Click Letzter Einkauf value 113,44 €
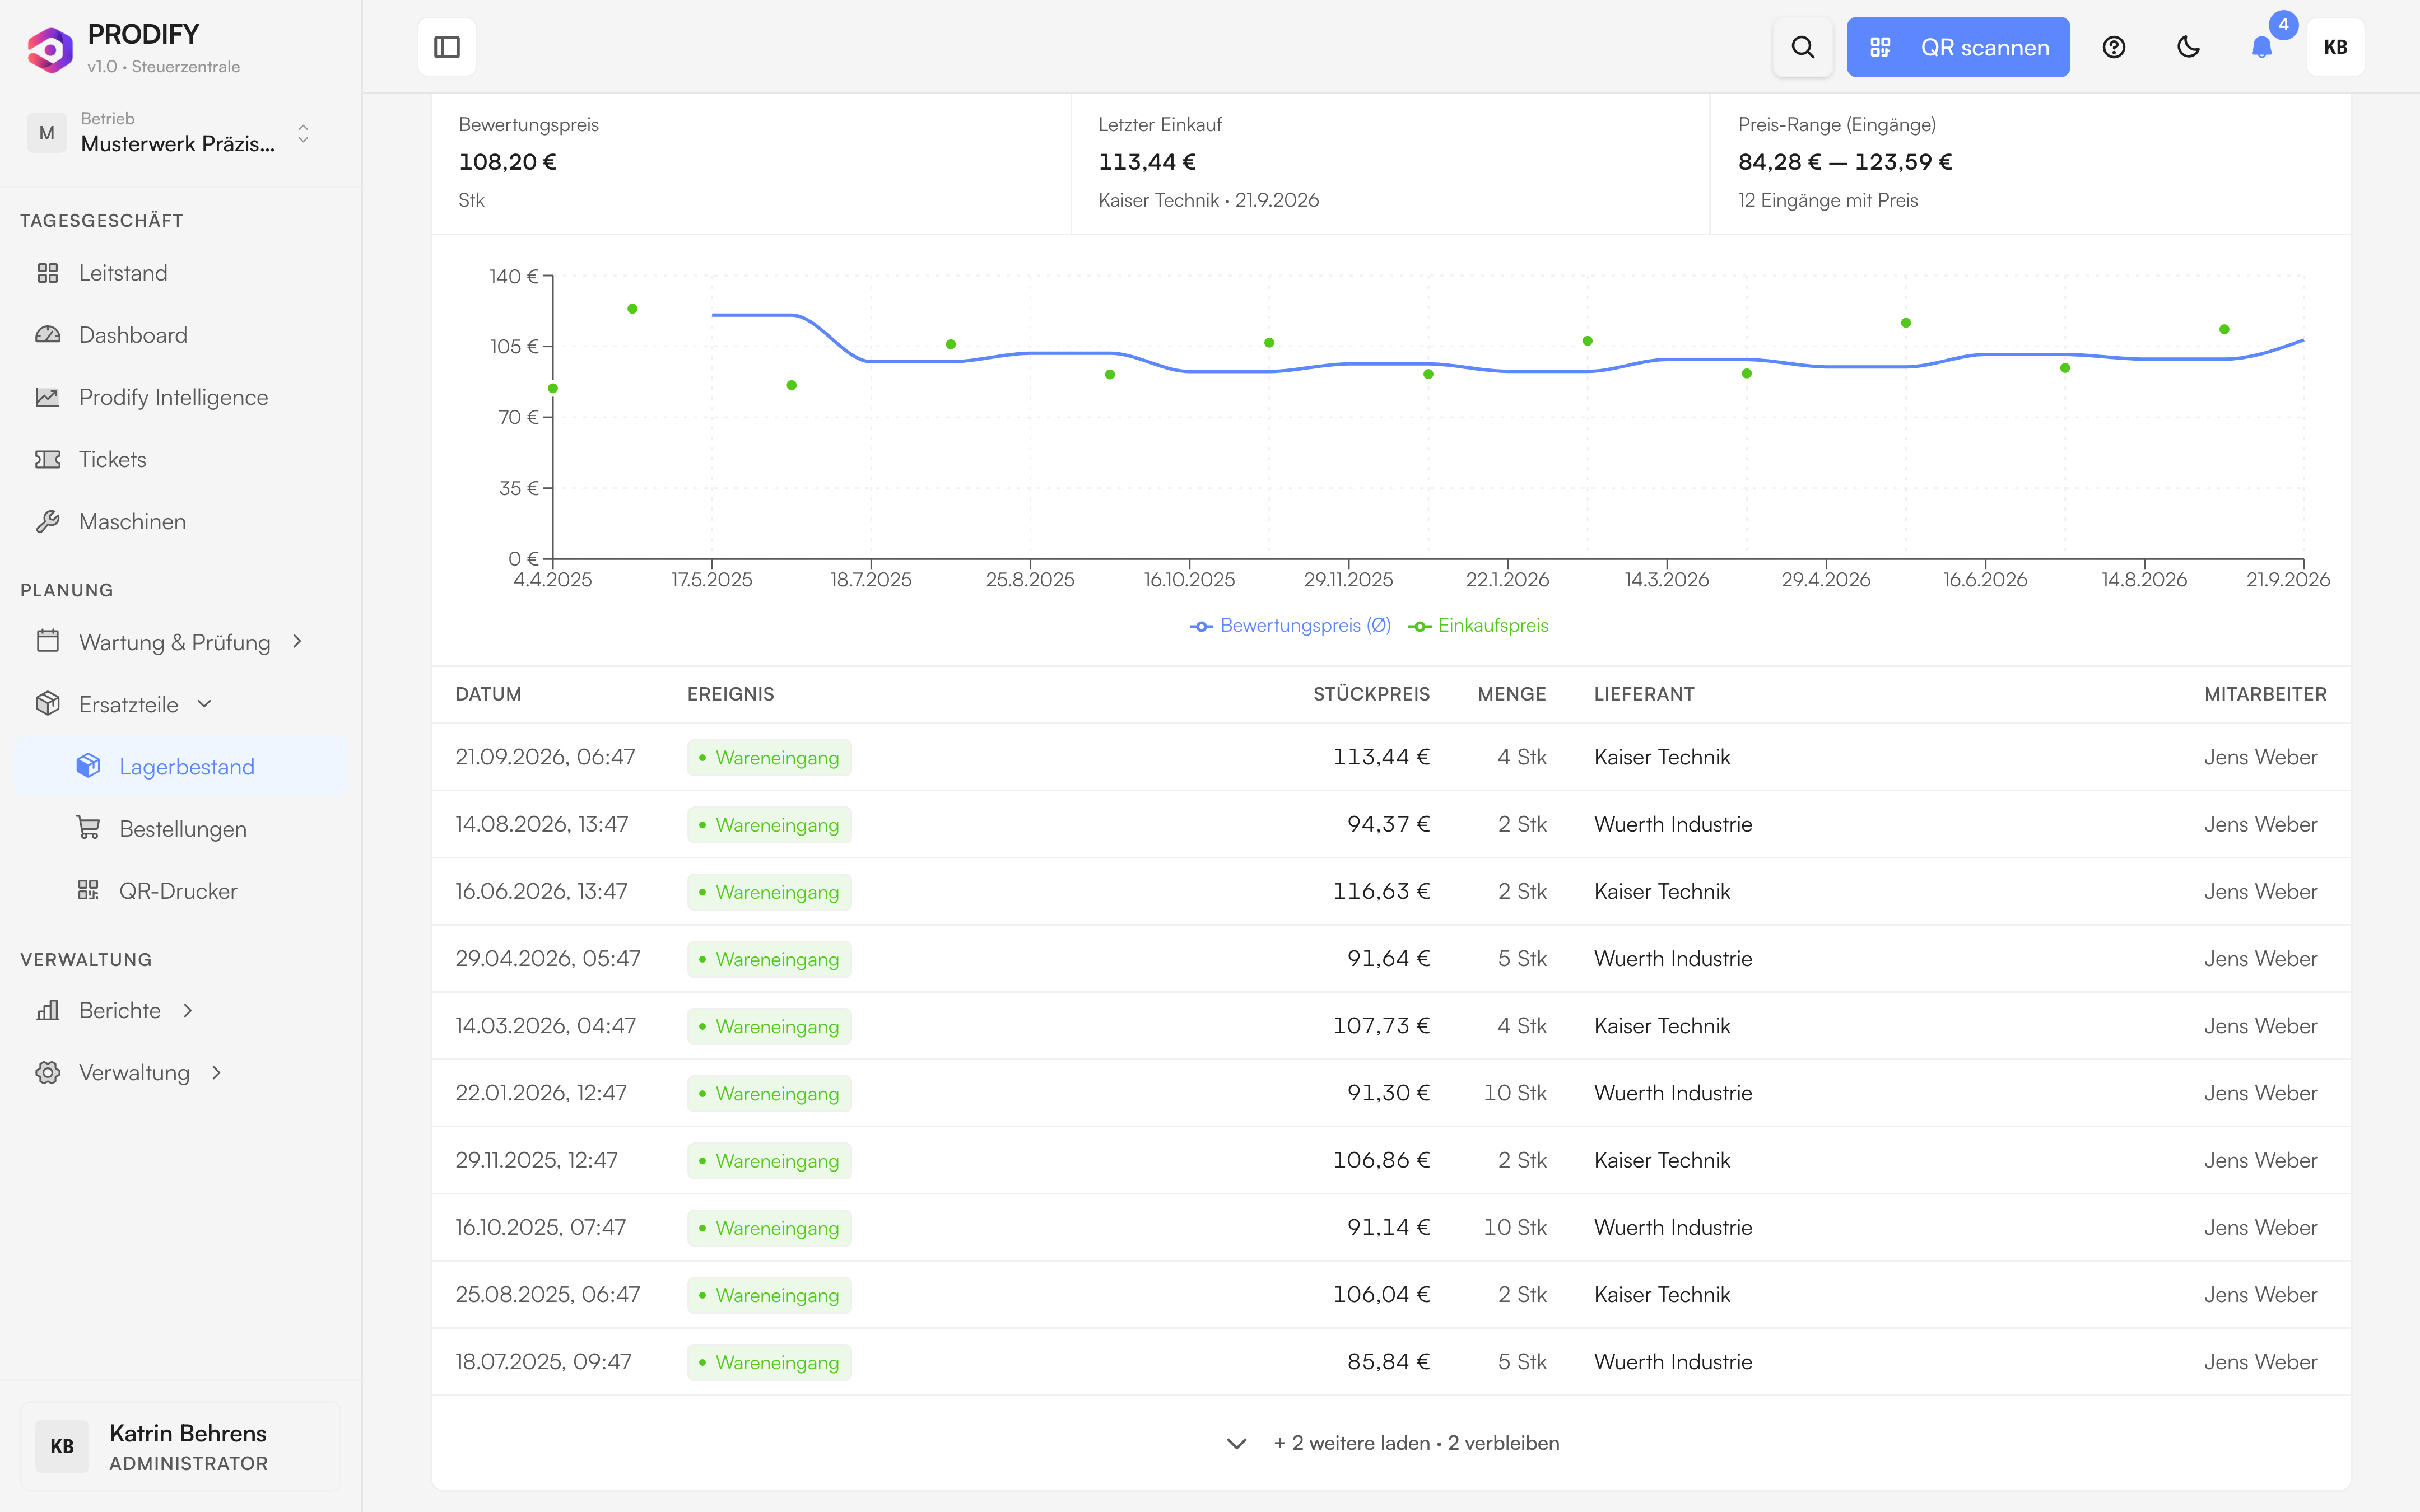 [1147, 162]
